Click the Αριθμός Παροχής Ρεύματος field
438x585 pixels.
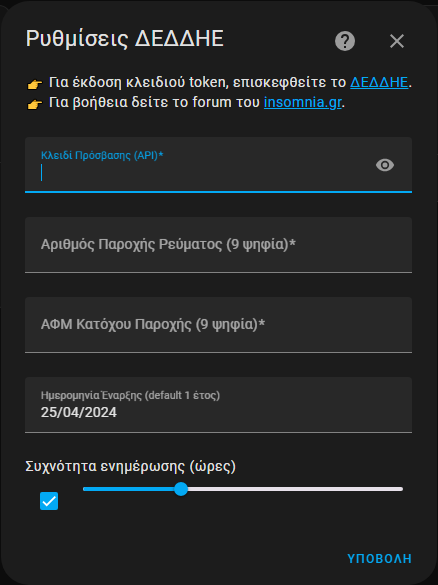click(218, 245)
